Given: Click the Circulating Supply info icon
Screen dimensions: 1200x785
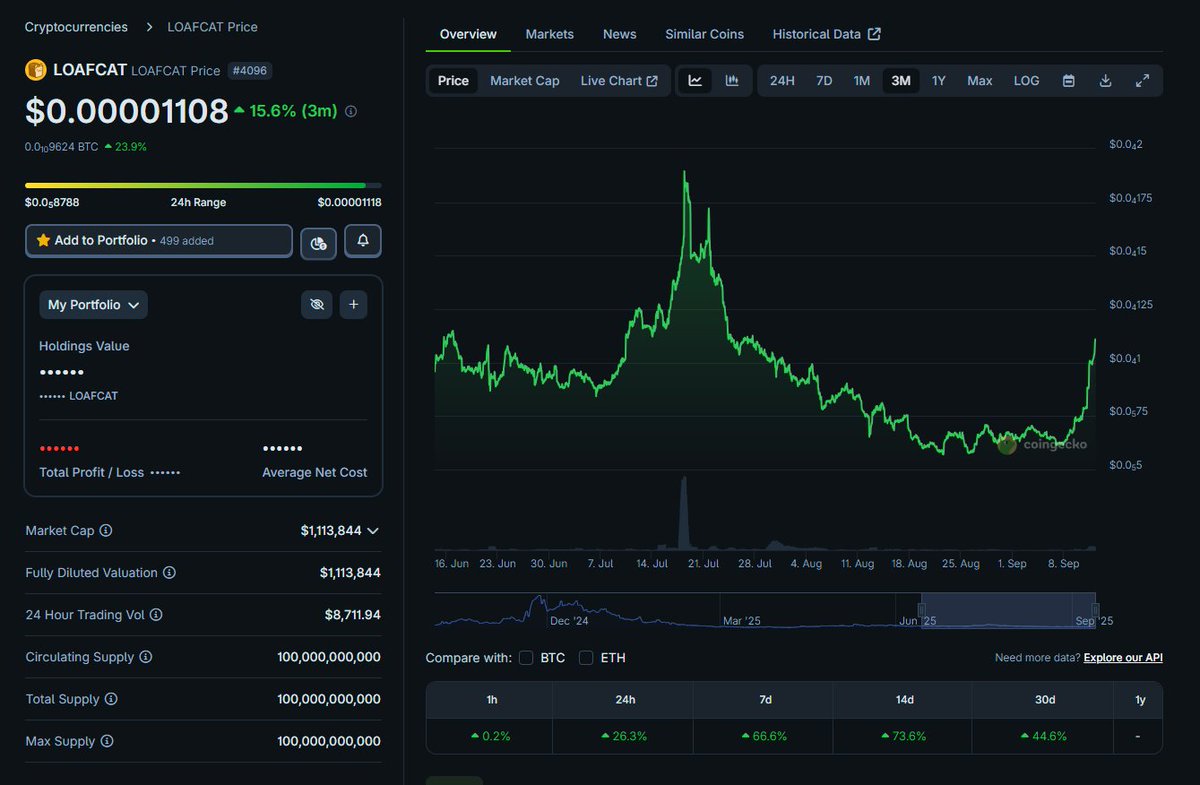Looking at the screenshot, I should pyautogui.click(x=146, y=657).
